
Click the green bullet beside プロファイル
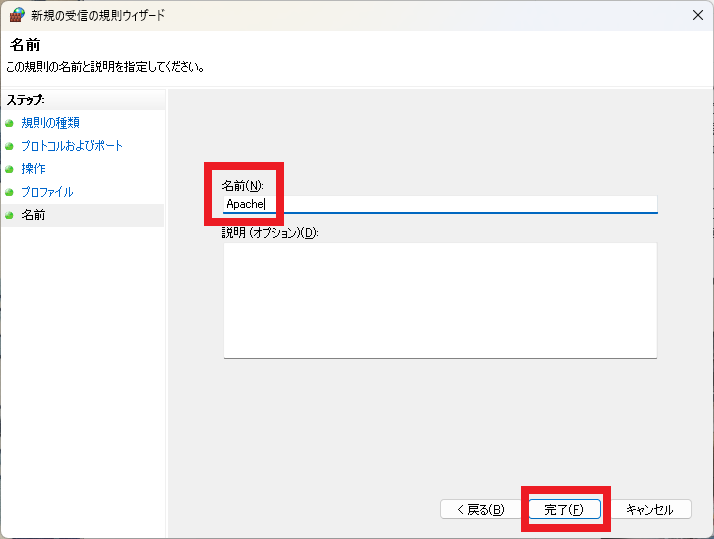9,193
